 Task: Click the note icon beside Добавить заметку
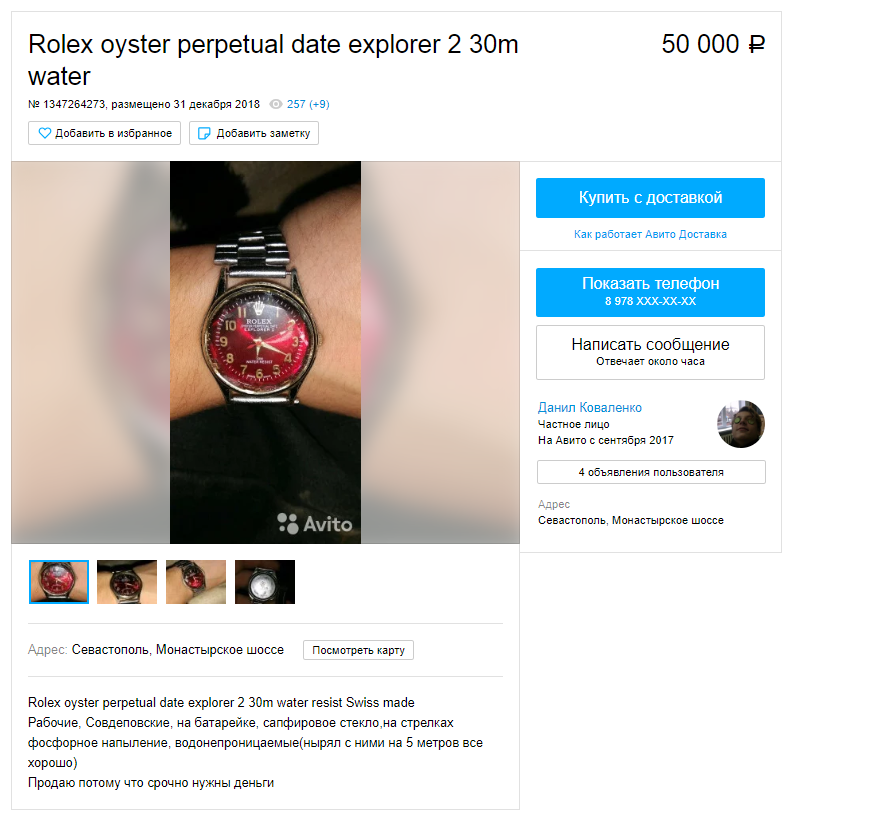[x=204, y=133]
